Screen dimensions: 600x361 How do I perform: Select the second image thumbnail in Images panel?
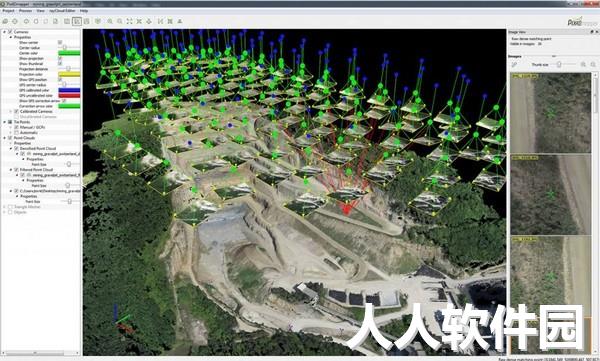pos(551,194)
